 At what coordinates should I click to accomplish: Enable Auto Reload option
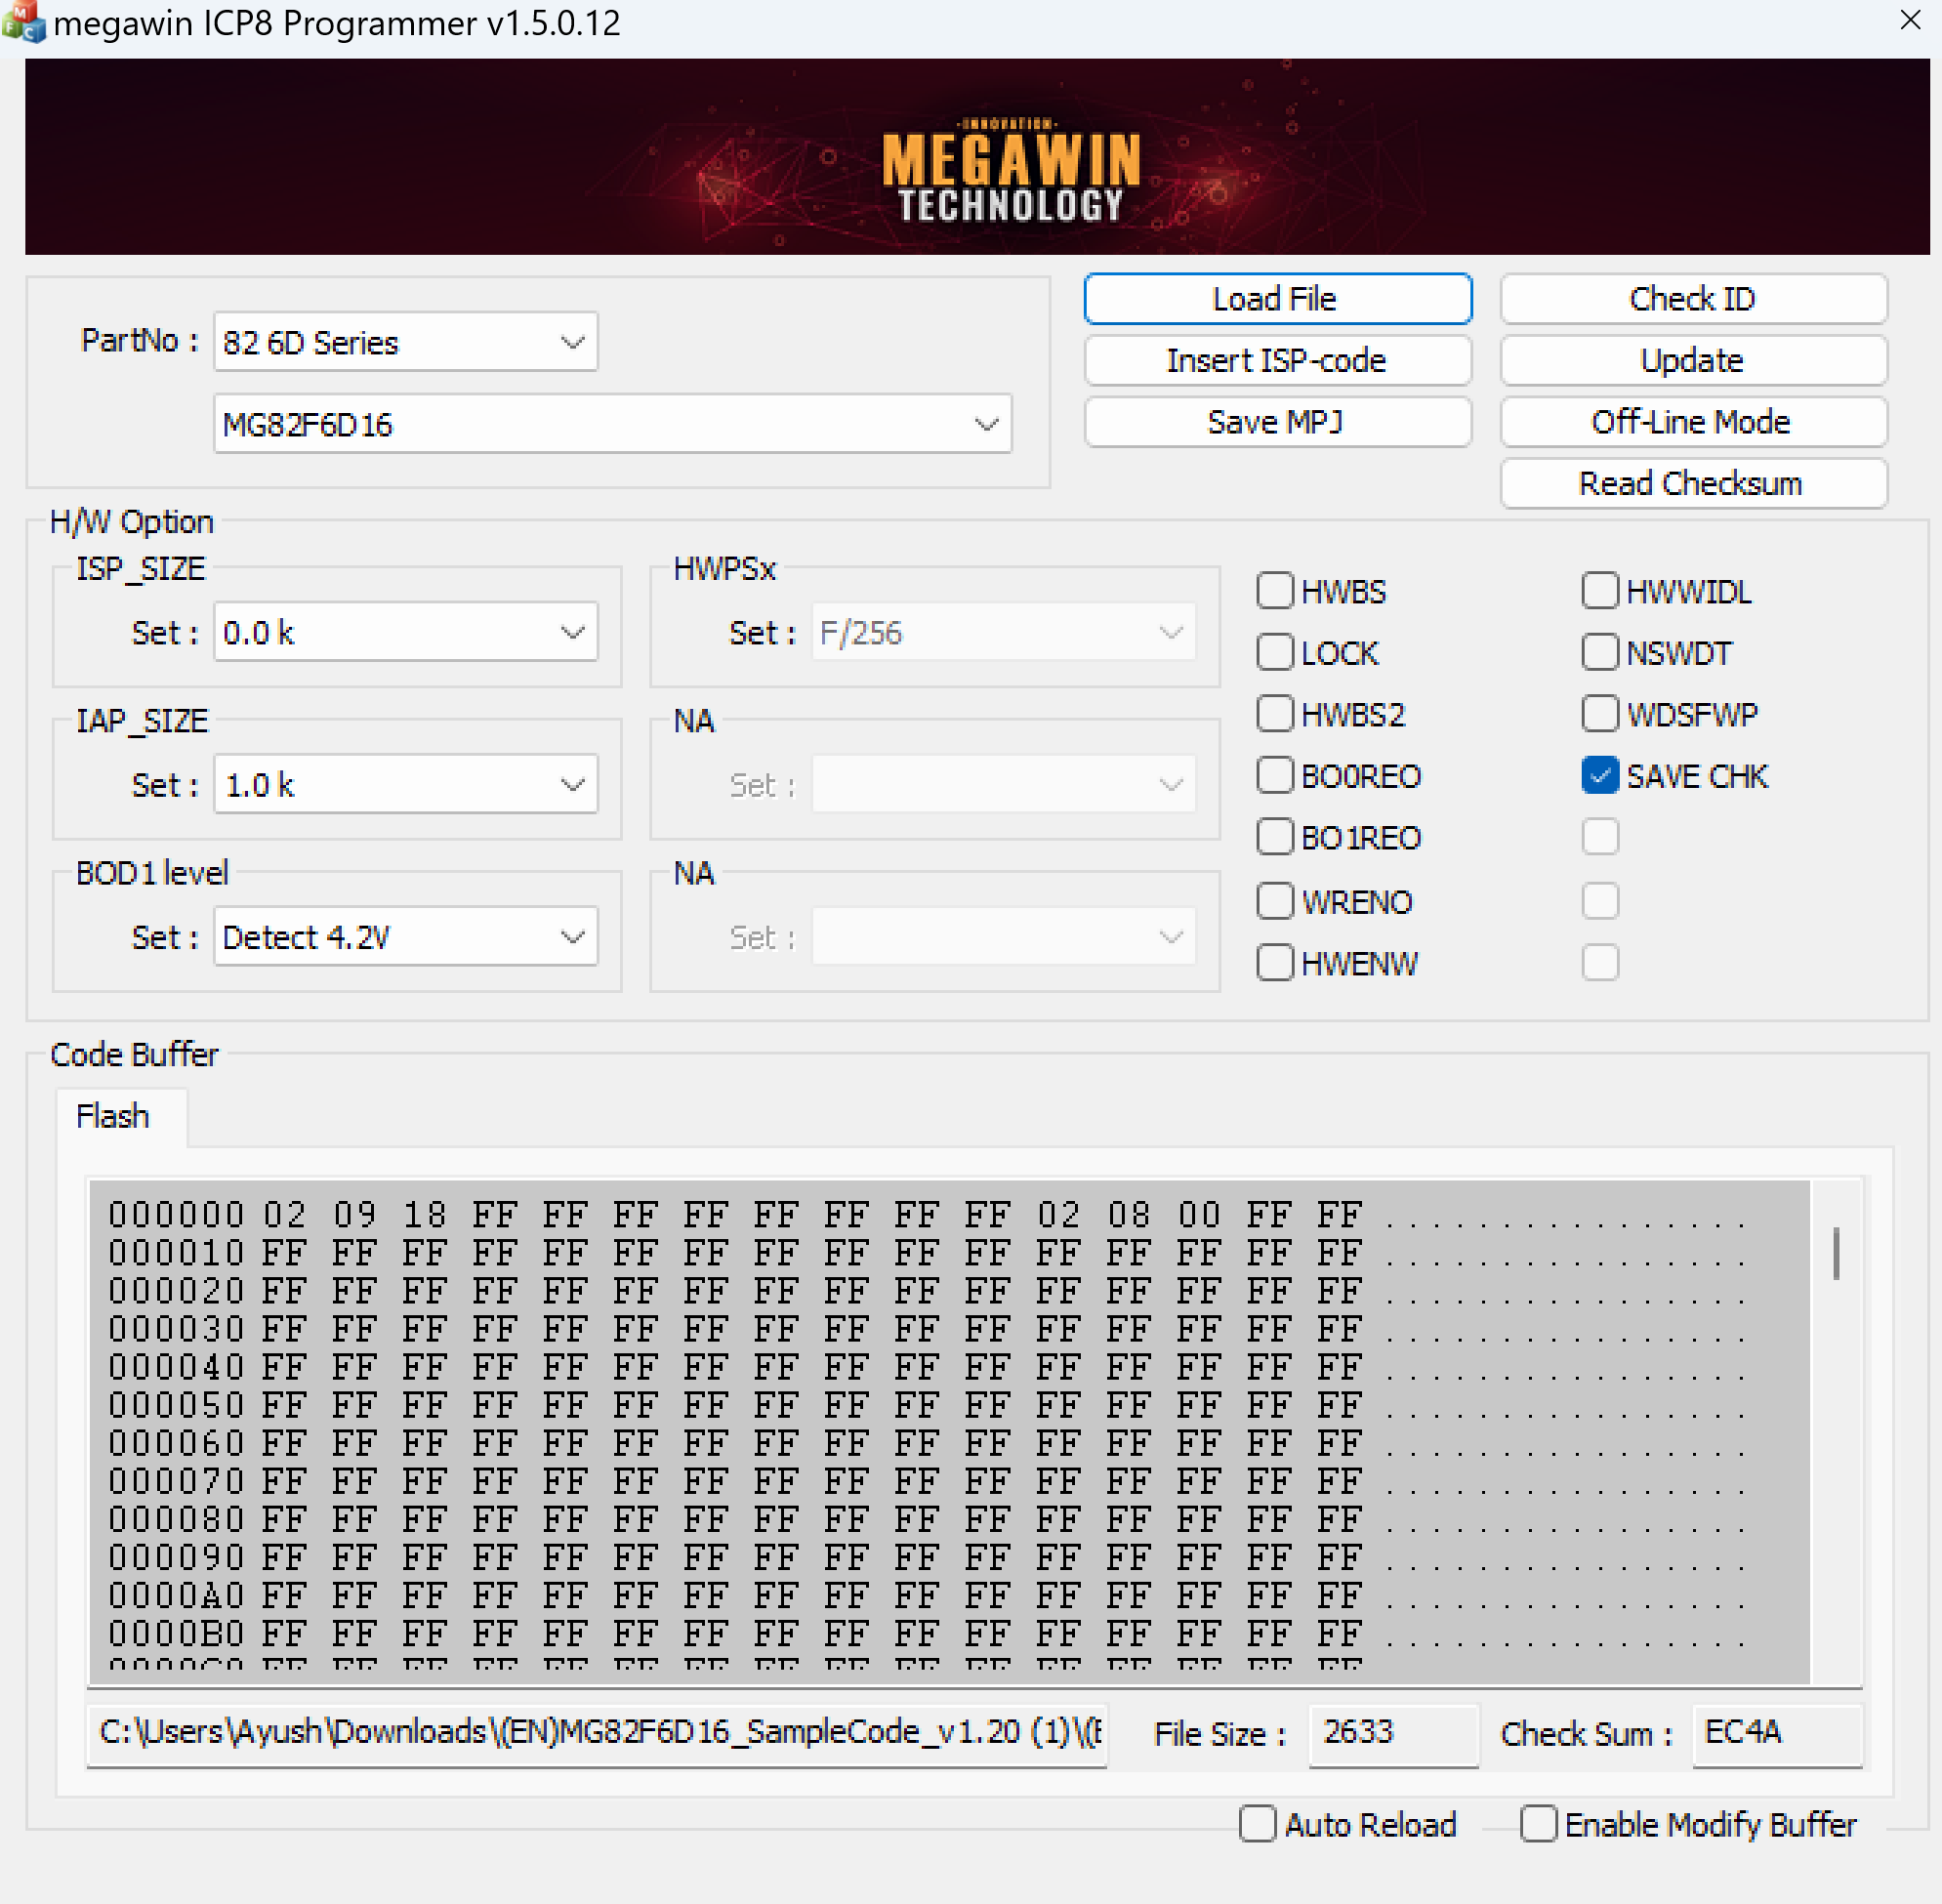pyautogui.click(x=1257, y=1824)
